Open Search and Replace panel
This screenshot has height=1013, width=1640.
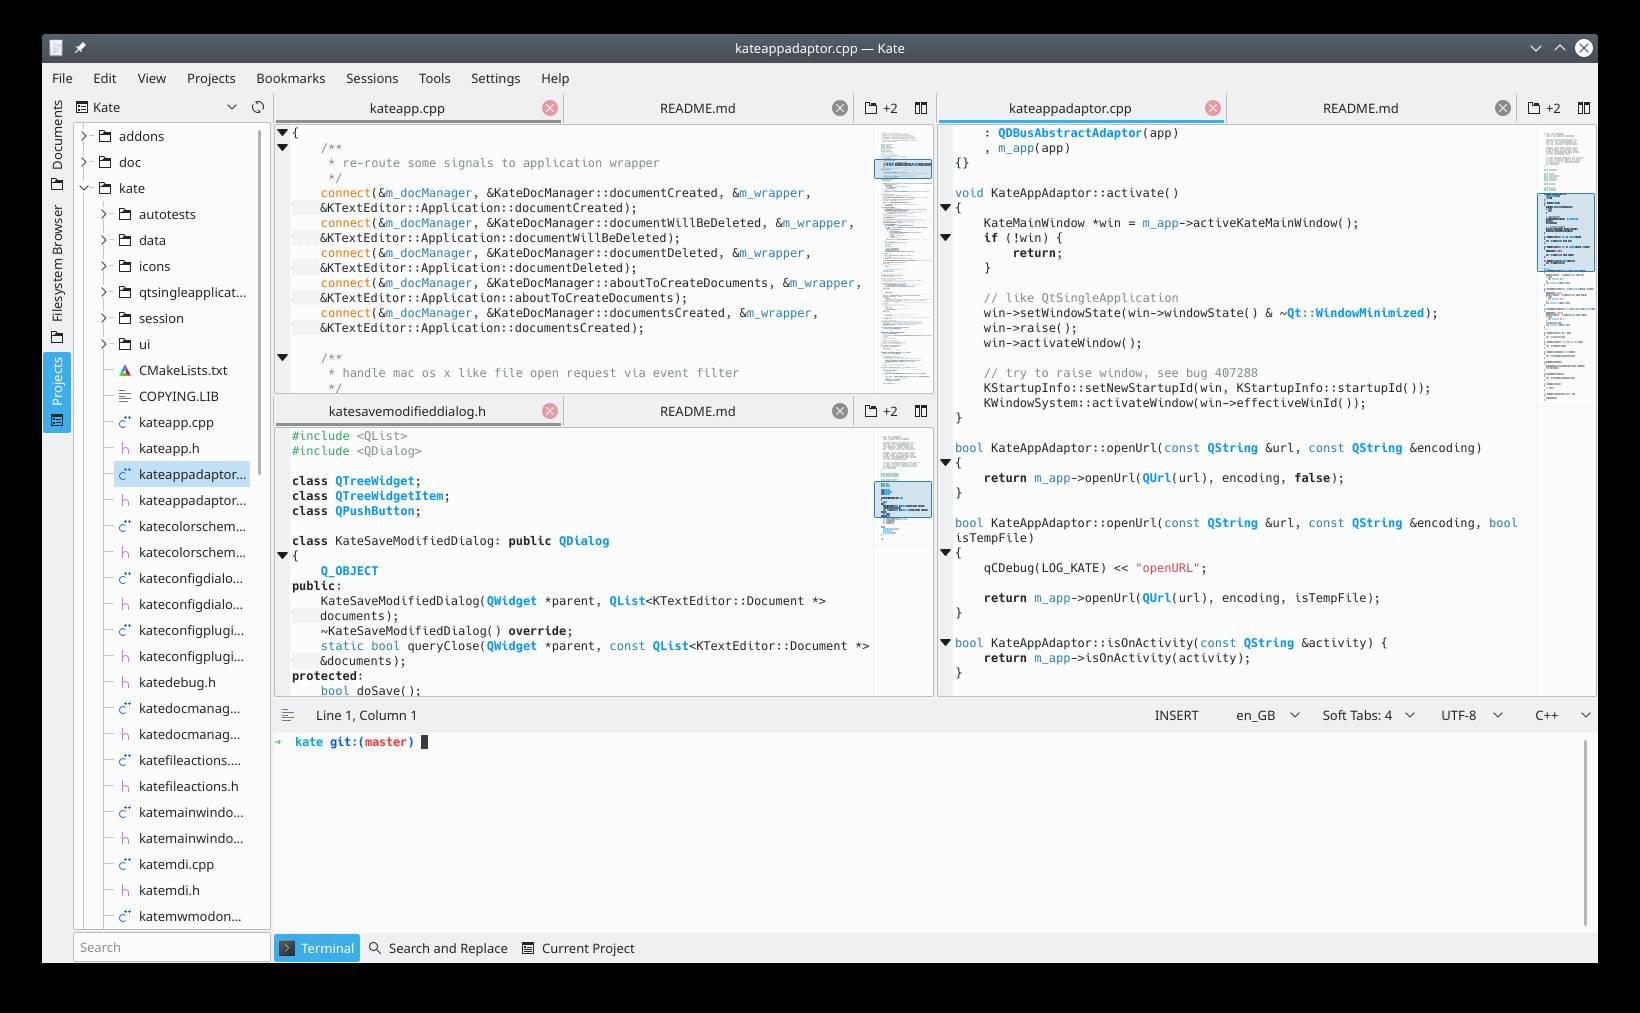pos(438,948)
